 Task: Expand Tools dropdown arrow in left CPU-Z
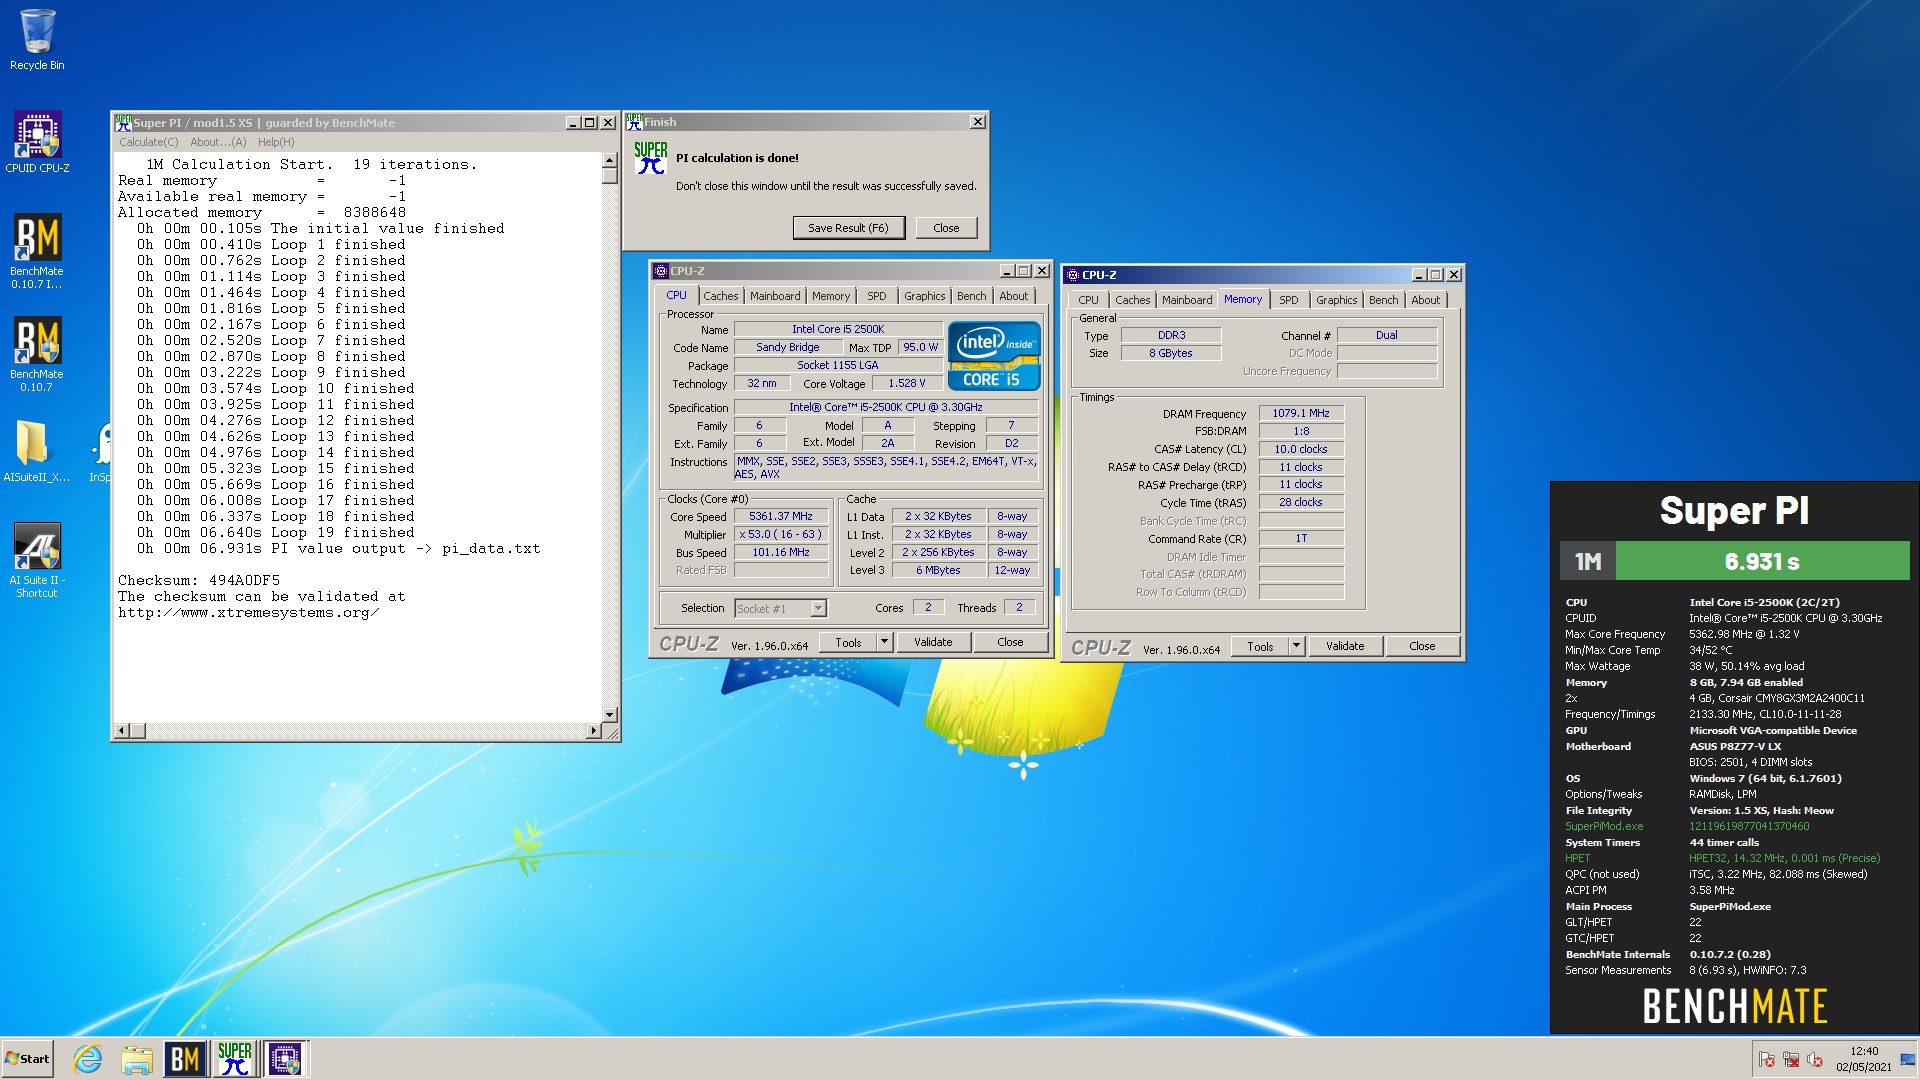[x=884, y=642]
